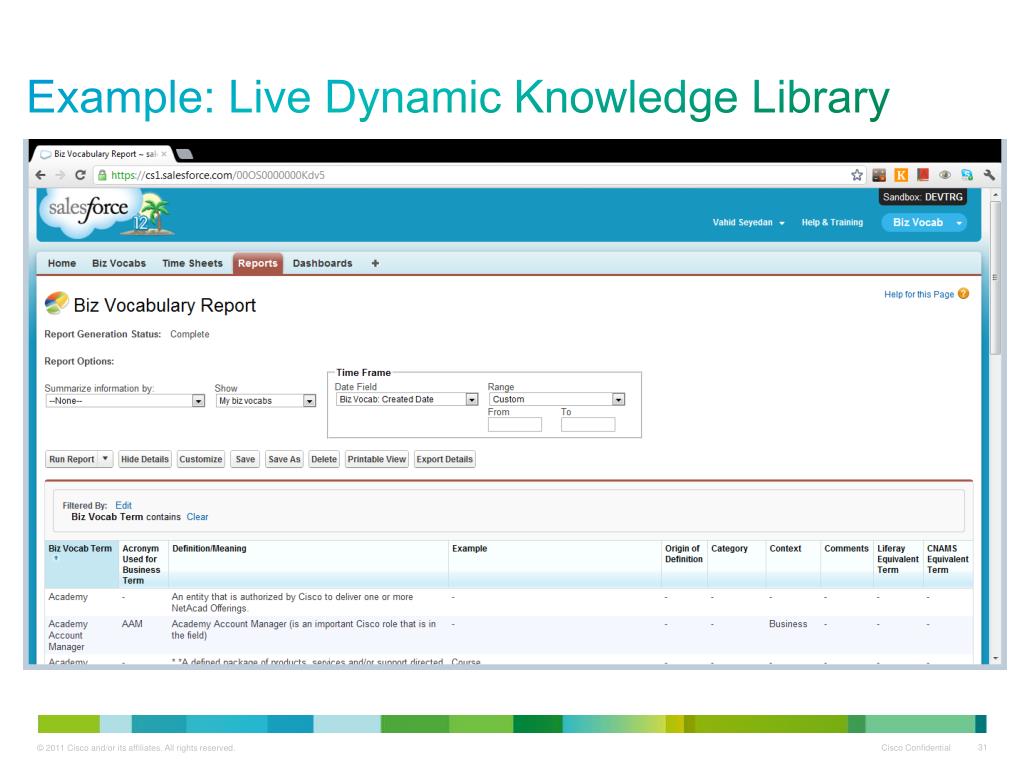Screen dimensions: 1024x768
Task: Click the From date field
Action: [515, 424]
